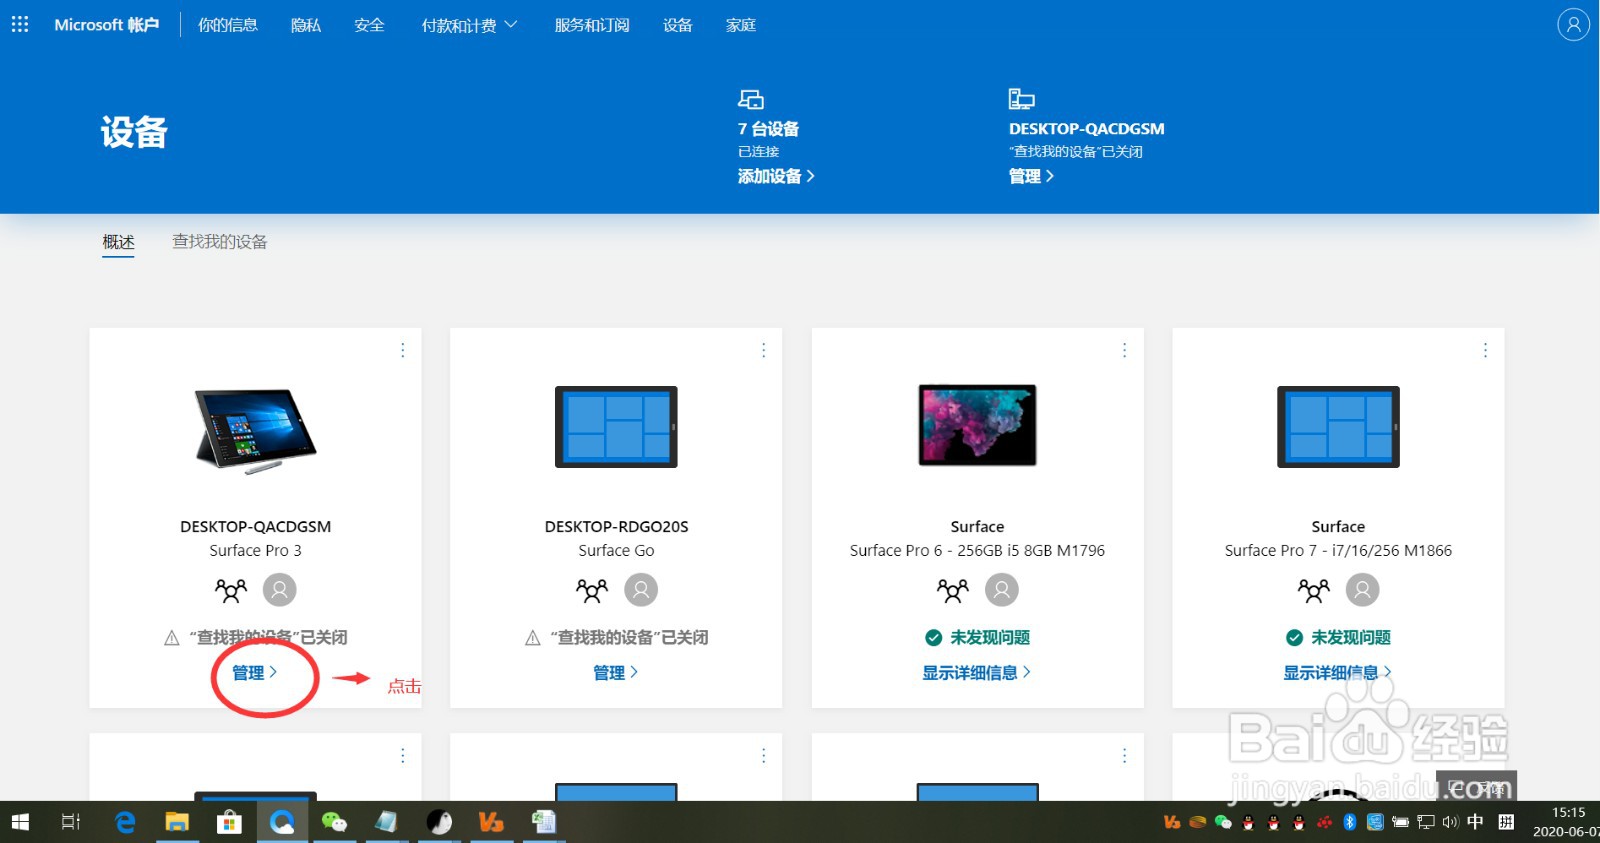Click the Surface Pro 3 device image
Screen dimensions: 1600x843
256,430
